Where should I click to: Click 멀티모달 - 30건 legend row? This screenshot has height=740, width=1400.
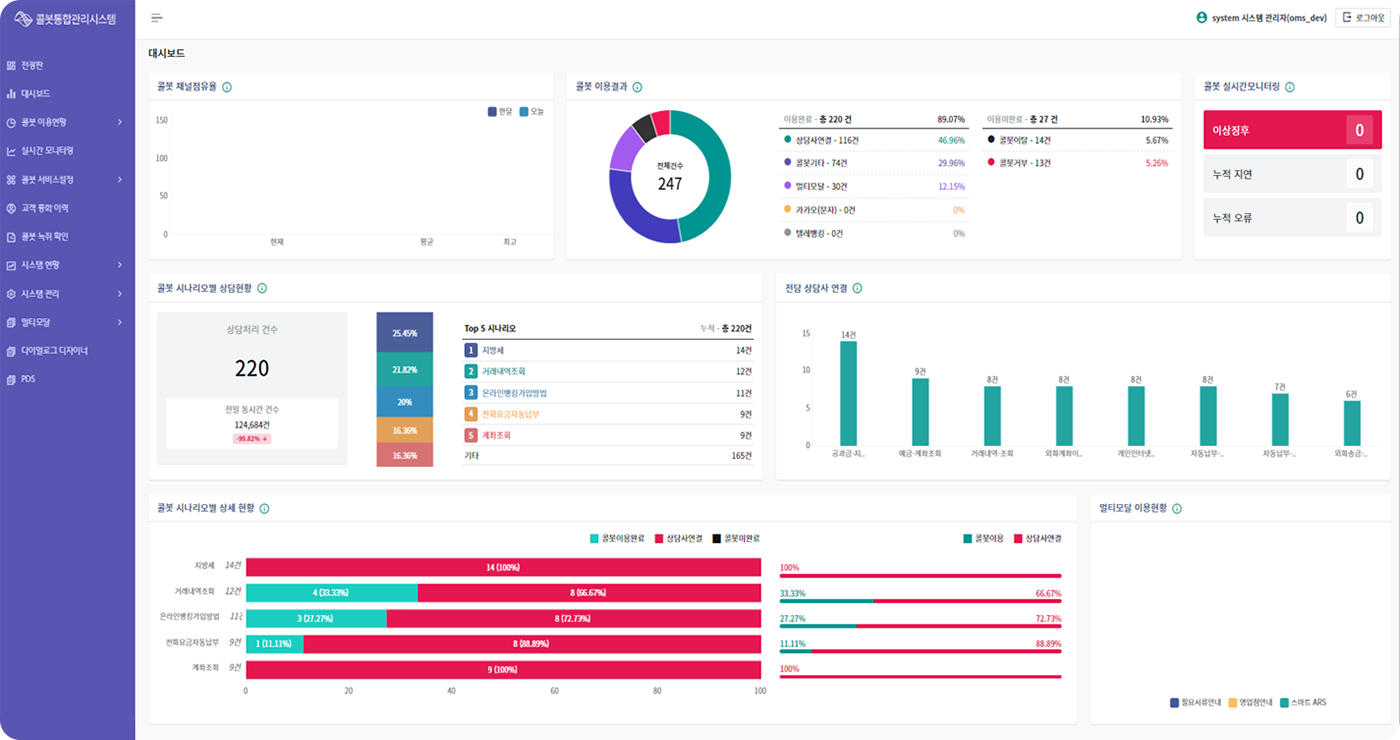point(875,186)
